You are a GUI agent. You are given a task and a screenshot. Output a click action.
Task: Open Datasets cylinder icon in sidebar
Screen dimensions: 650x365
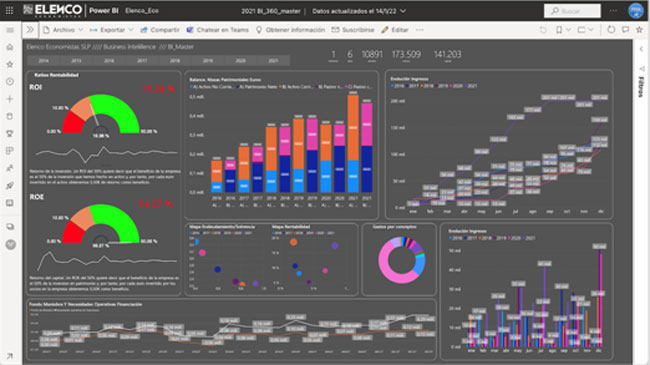pos(10,116)
